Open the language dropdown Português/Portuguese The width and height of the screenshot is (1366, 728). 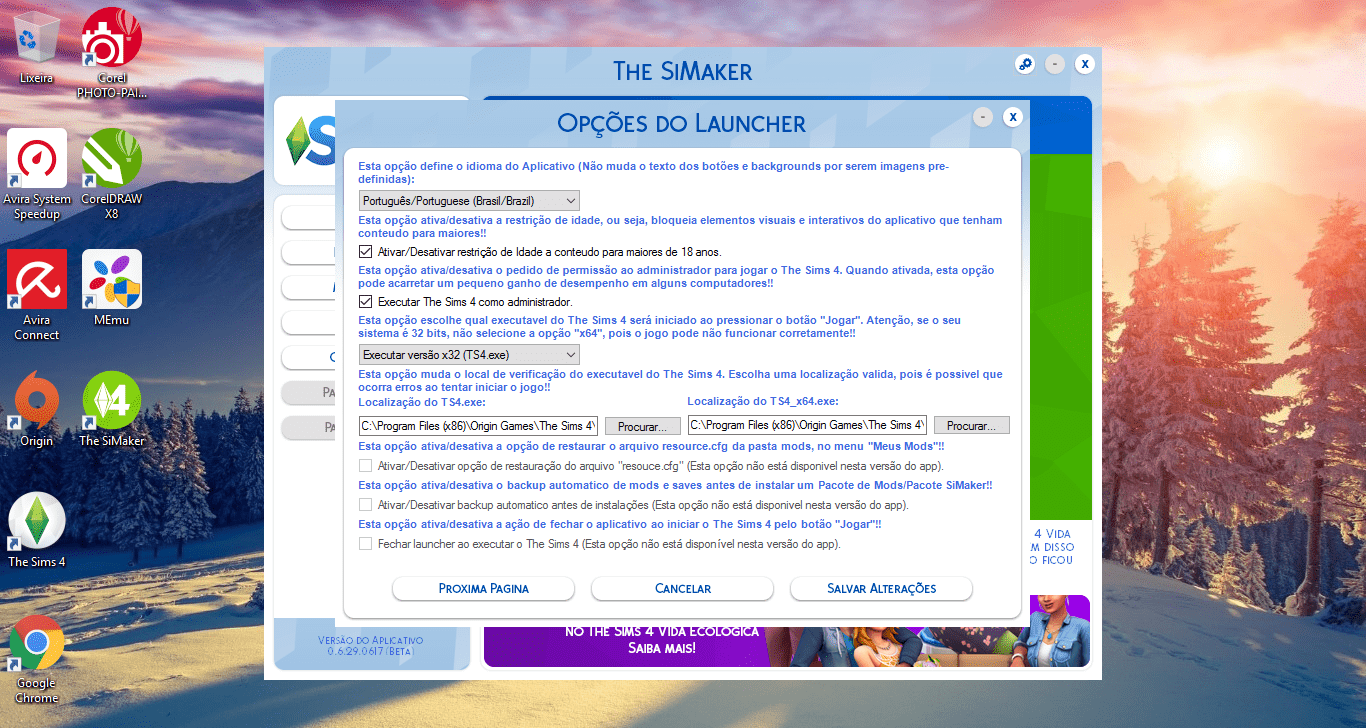469,201
